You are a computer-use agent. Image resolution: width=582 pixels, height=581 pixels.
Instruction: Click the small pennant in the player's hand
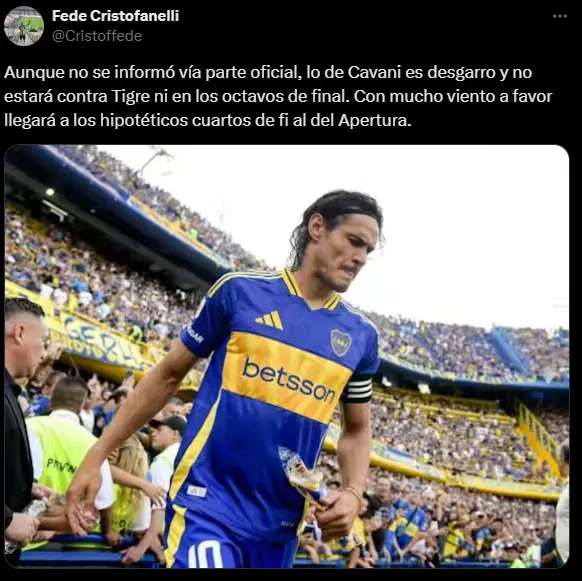[302, 476]
